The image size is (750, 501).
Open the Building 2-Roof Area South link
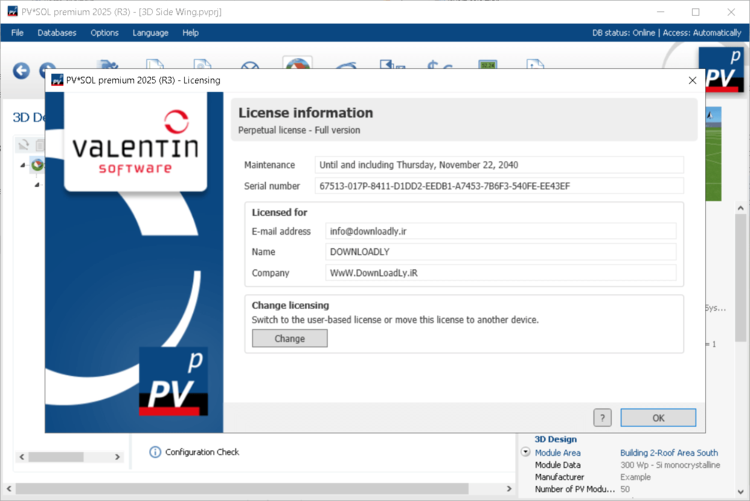pyautogui.click(x=669, y=453)
